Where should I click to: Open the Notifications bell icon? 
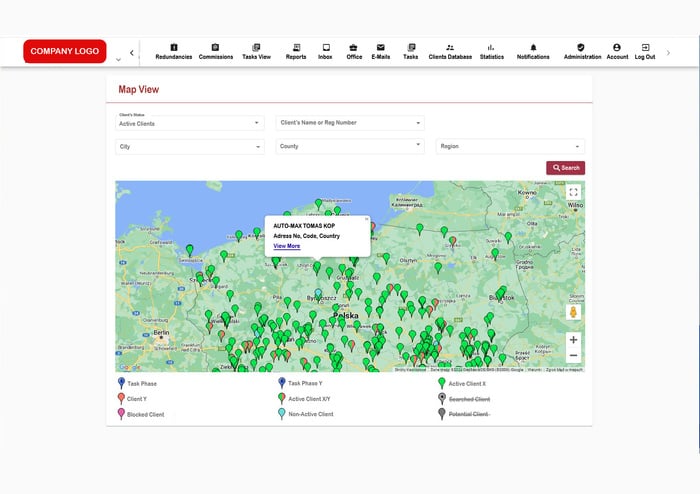tap(533, 47)
